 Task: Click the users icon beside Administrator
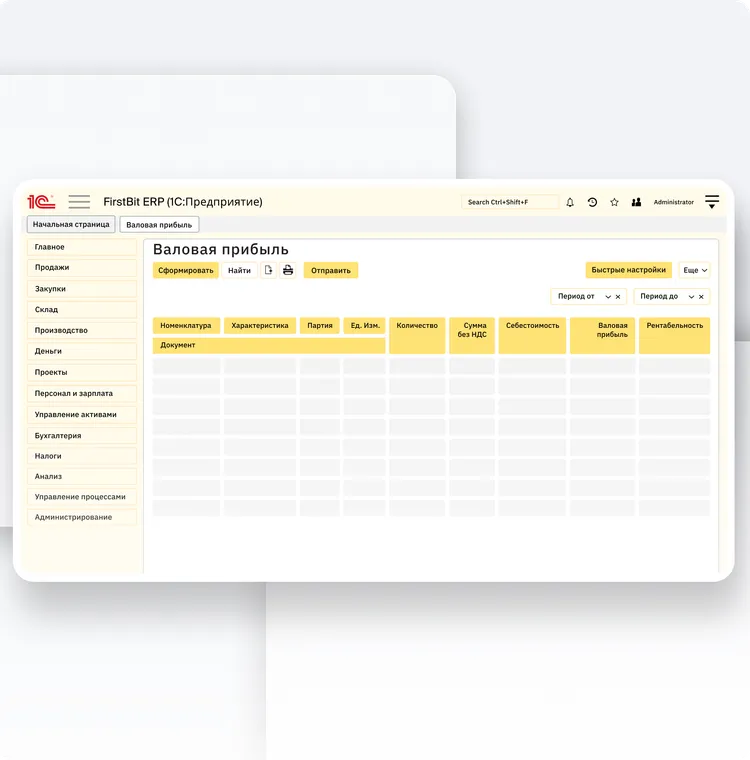[x=636, y=202]
